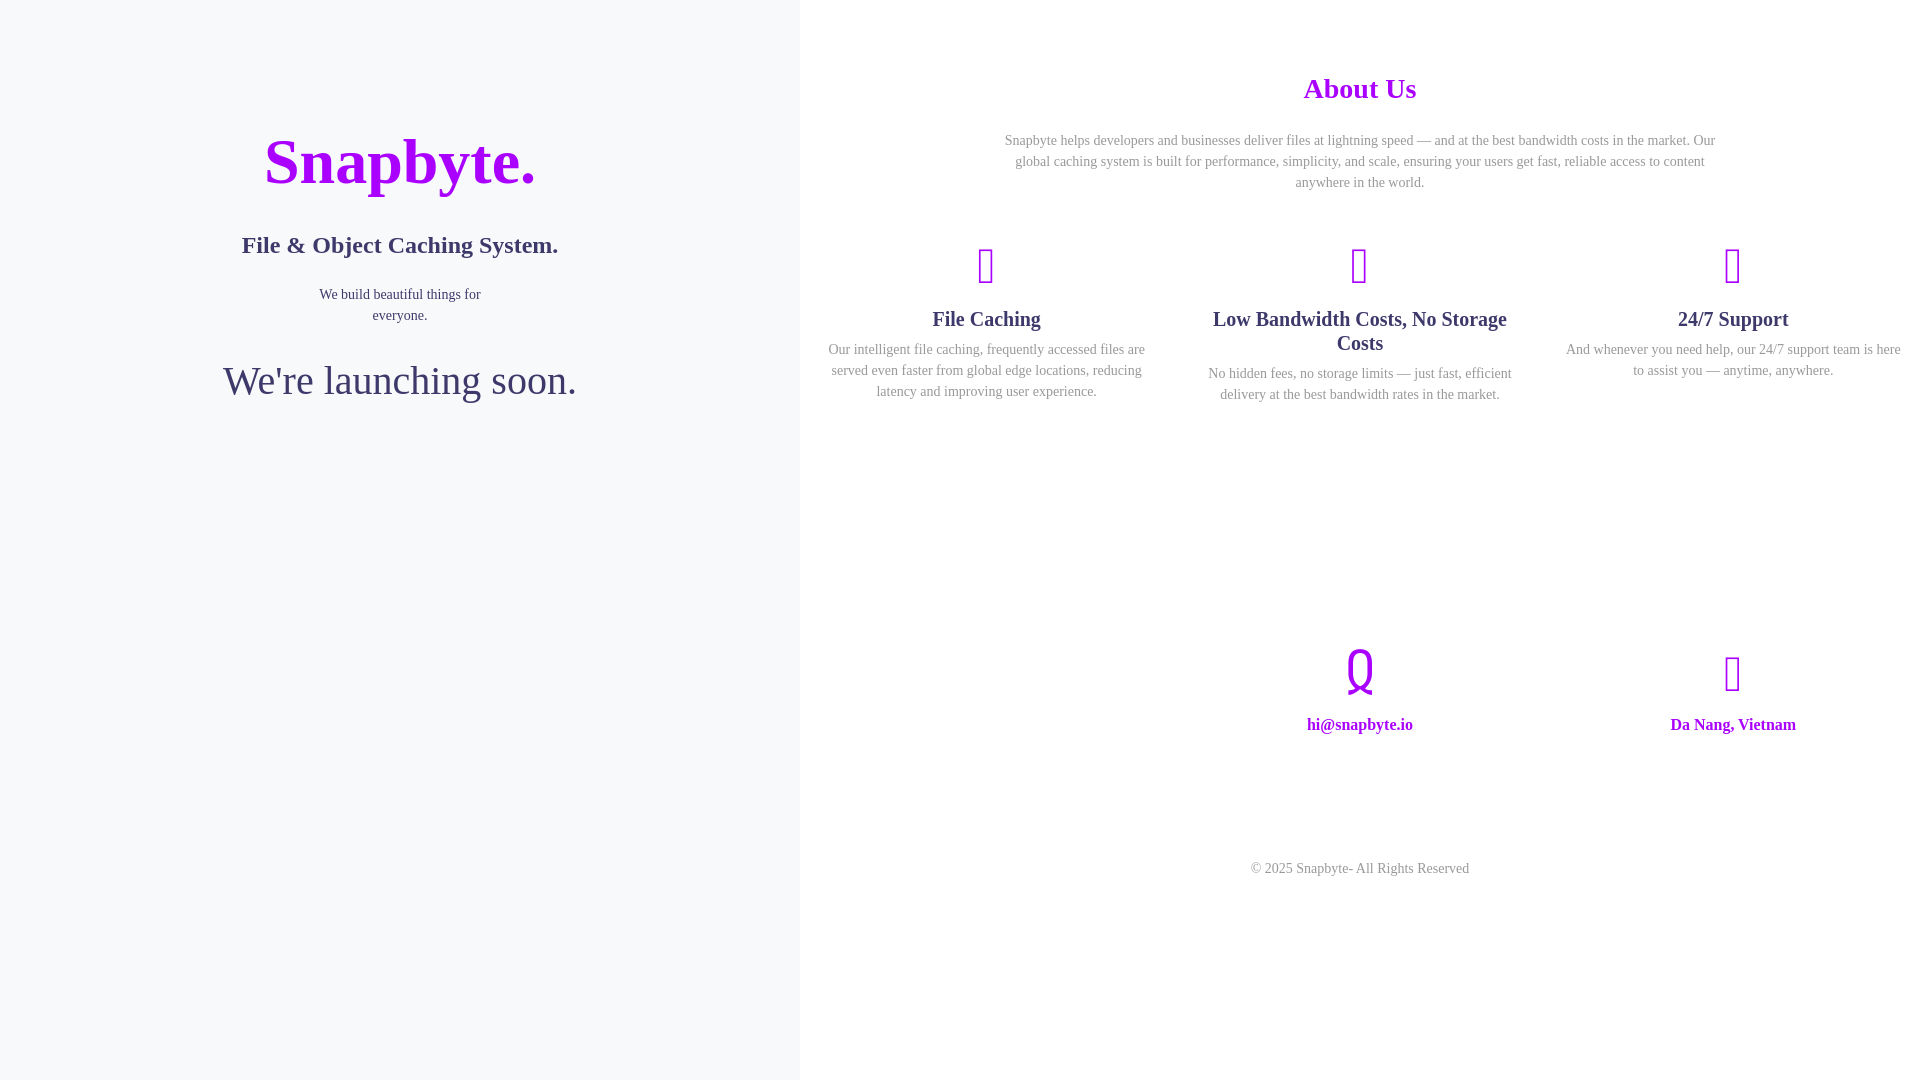Click the About Us intro paragraph
Screen dimensions: 1920x1080
coord(1360,162)
